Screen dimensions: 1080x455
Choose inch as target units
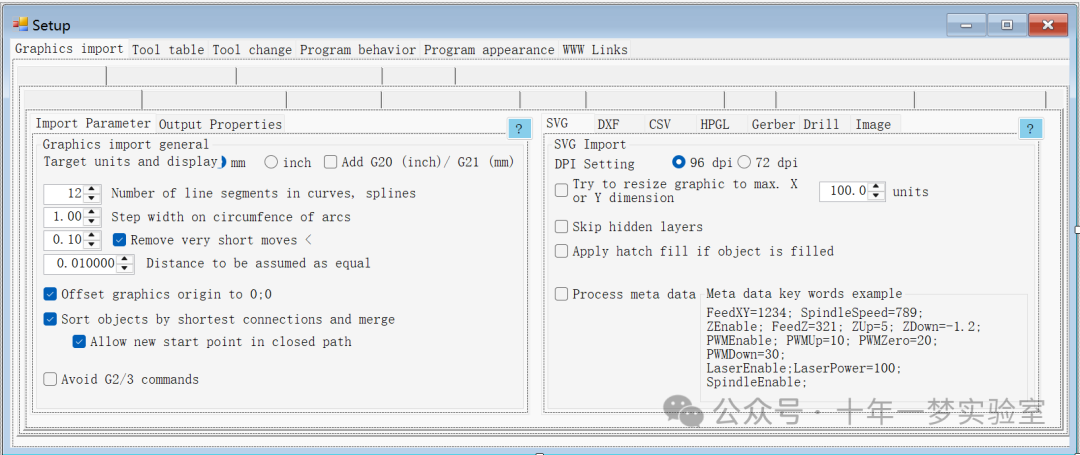coord(287,162)
